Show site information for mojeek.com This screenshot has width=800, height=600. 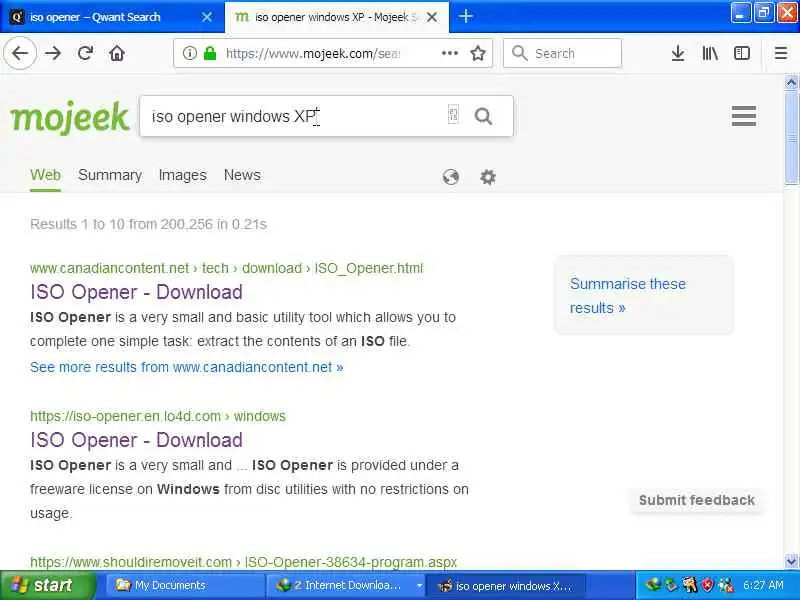click(x=190, y=53)
